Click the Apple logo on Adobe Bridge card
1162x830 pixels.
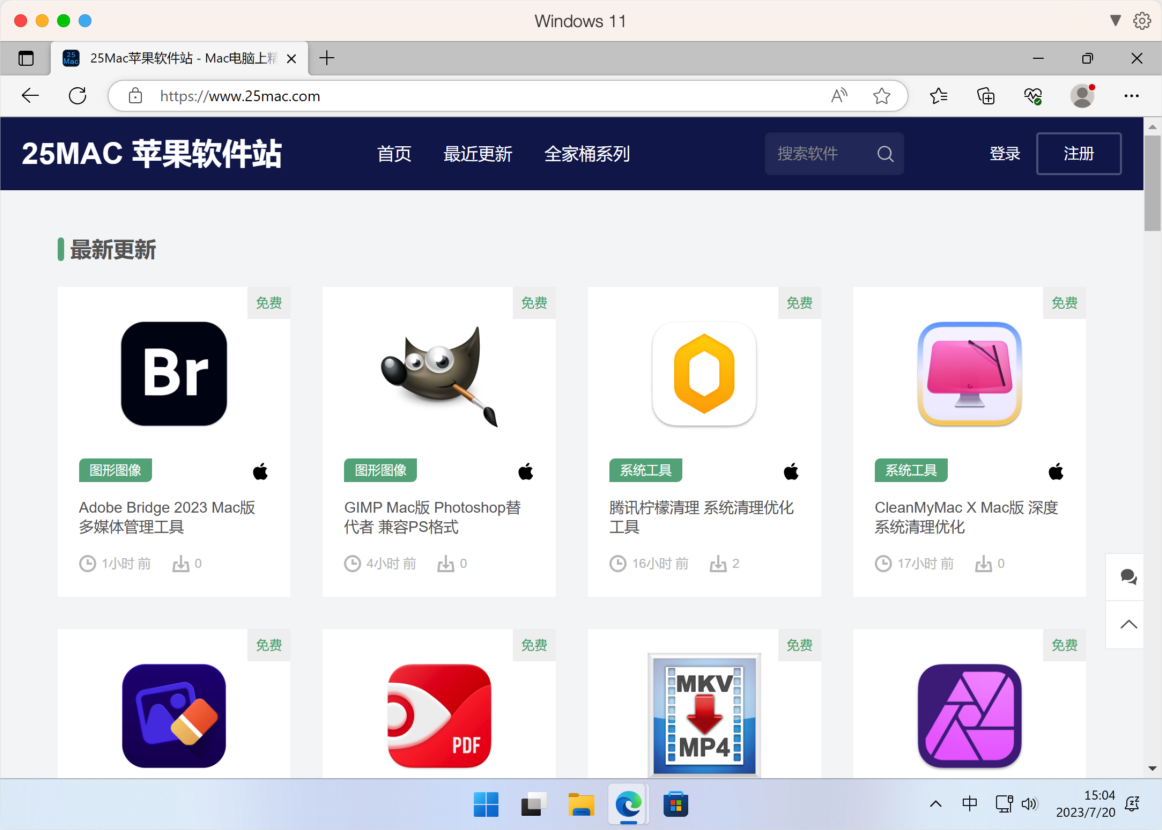(260, 471)
